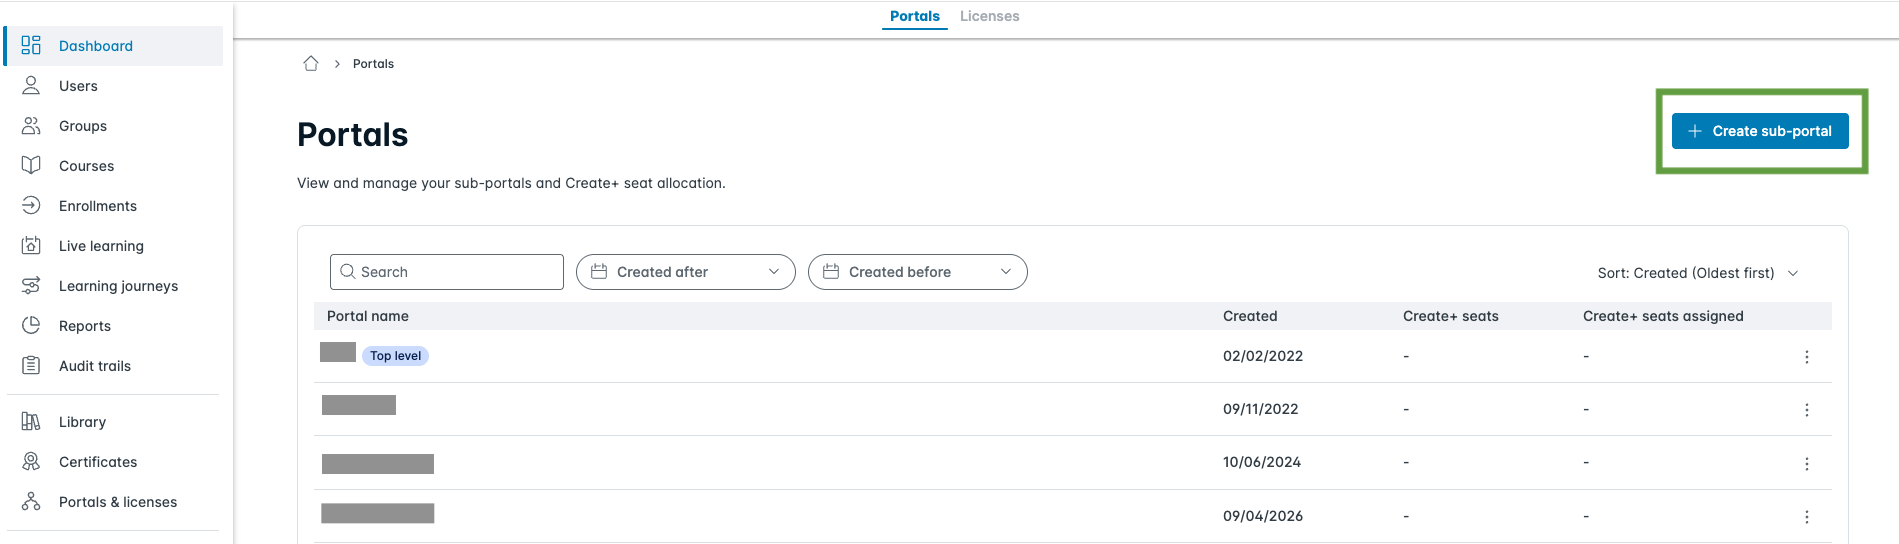Switch to the Licenses tab
This screenshot has height=544, width=1899.
click(x=990, y=16)
